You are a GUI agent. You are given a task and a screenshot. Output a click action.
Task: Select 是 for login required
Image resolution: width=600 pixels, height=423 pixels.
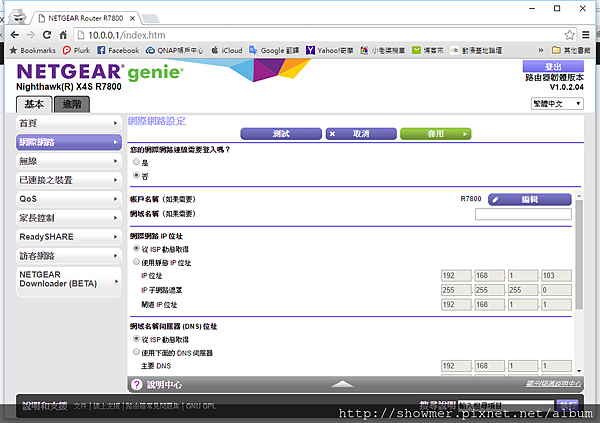pyautogui.click(x=136, y=162)
